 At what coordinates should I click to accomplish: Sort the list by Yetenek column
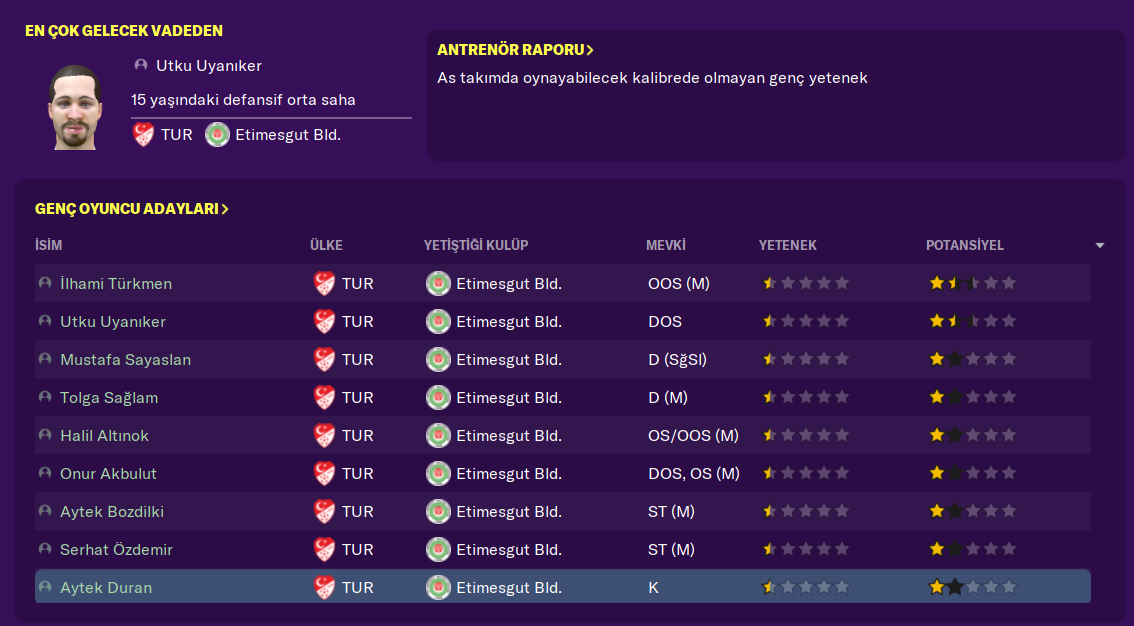tap(787, 246)
